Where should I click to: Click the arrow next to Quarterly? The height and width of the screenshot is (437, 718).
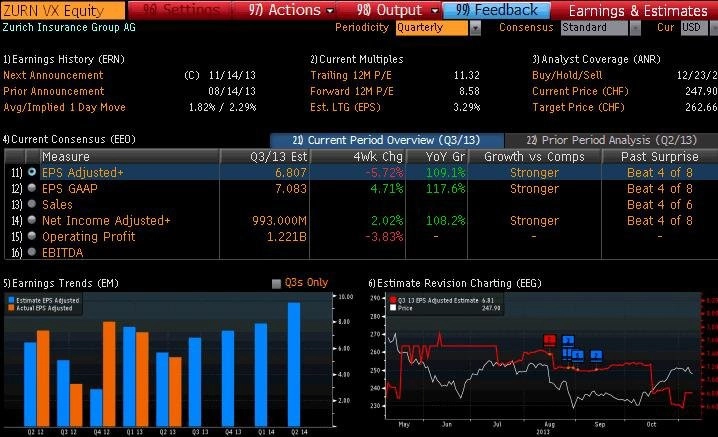tap(475, 28)
